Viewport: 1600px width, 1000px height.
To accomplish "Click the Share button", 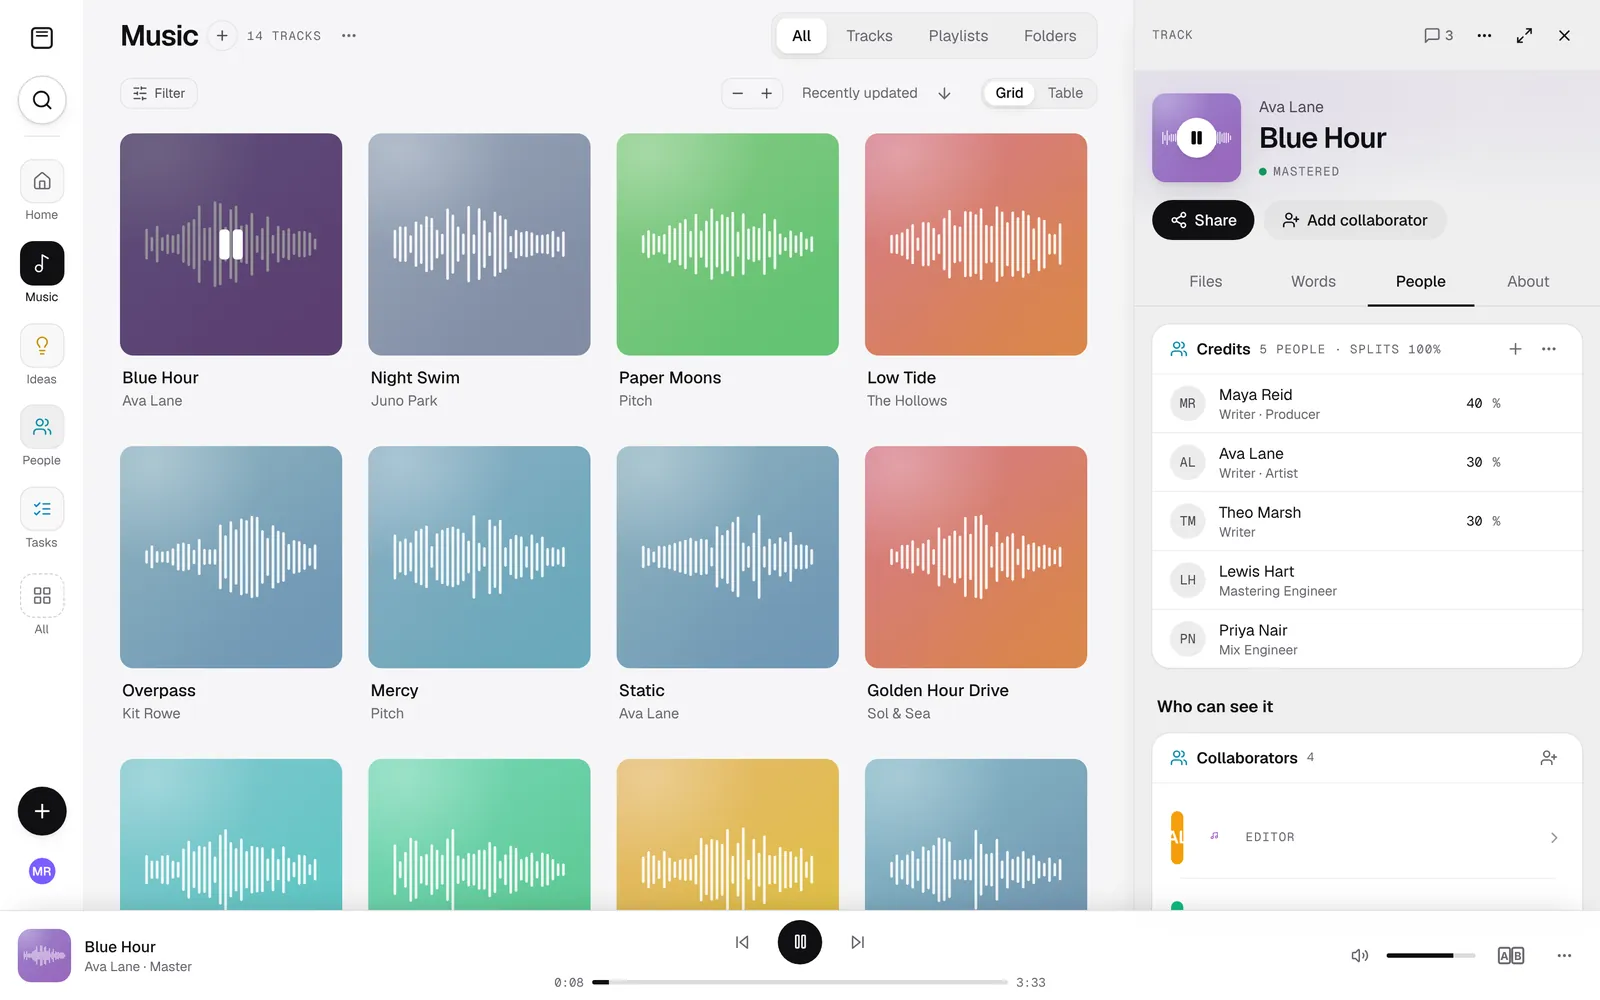I will (x=1203, y=220).
